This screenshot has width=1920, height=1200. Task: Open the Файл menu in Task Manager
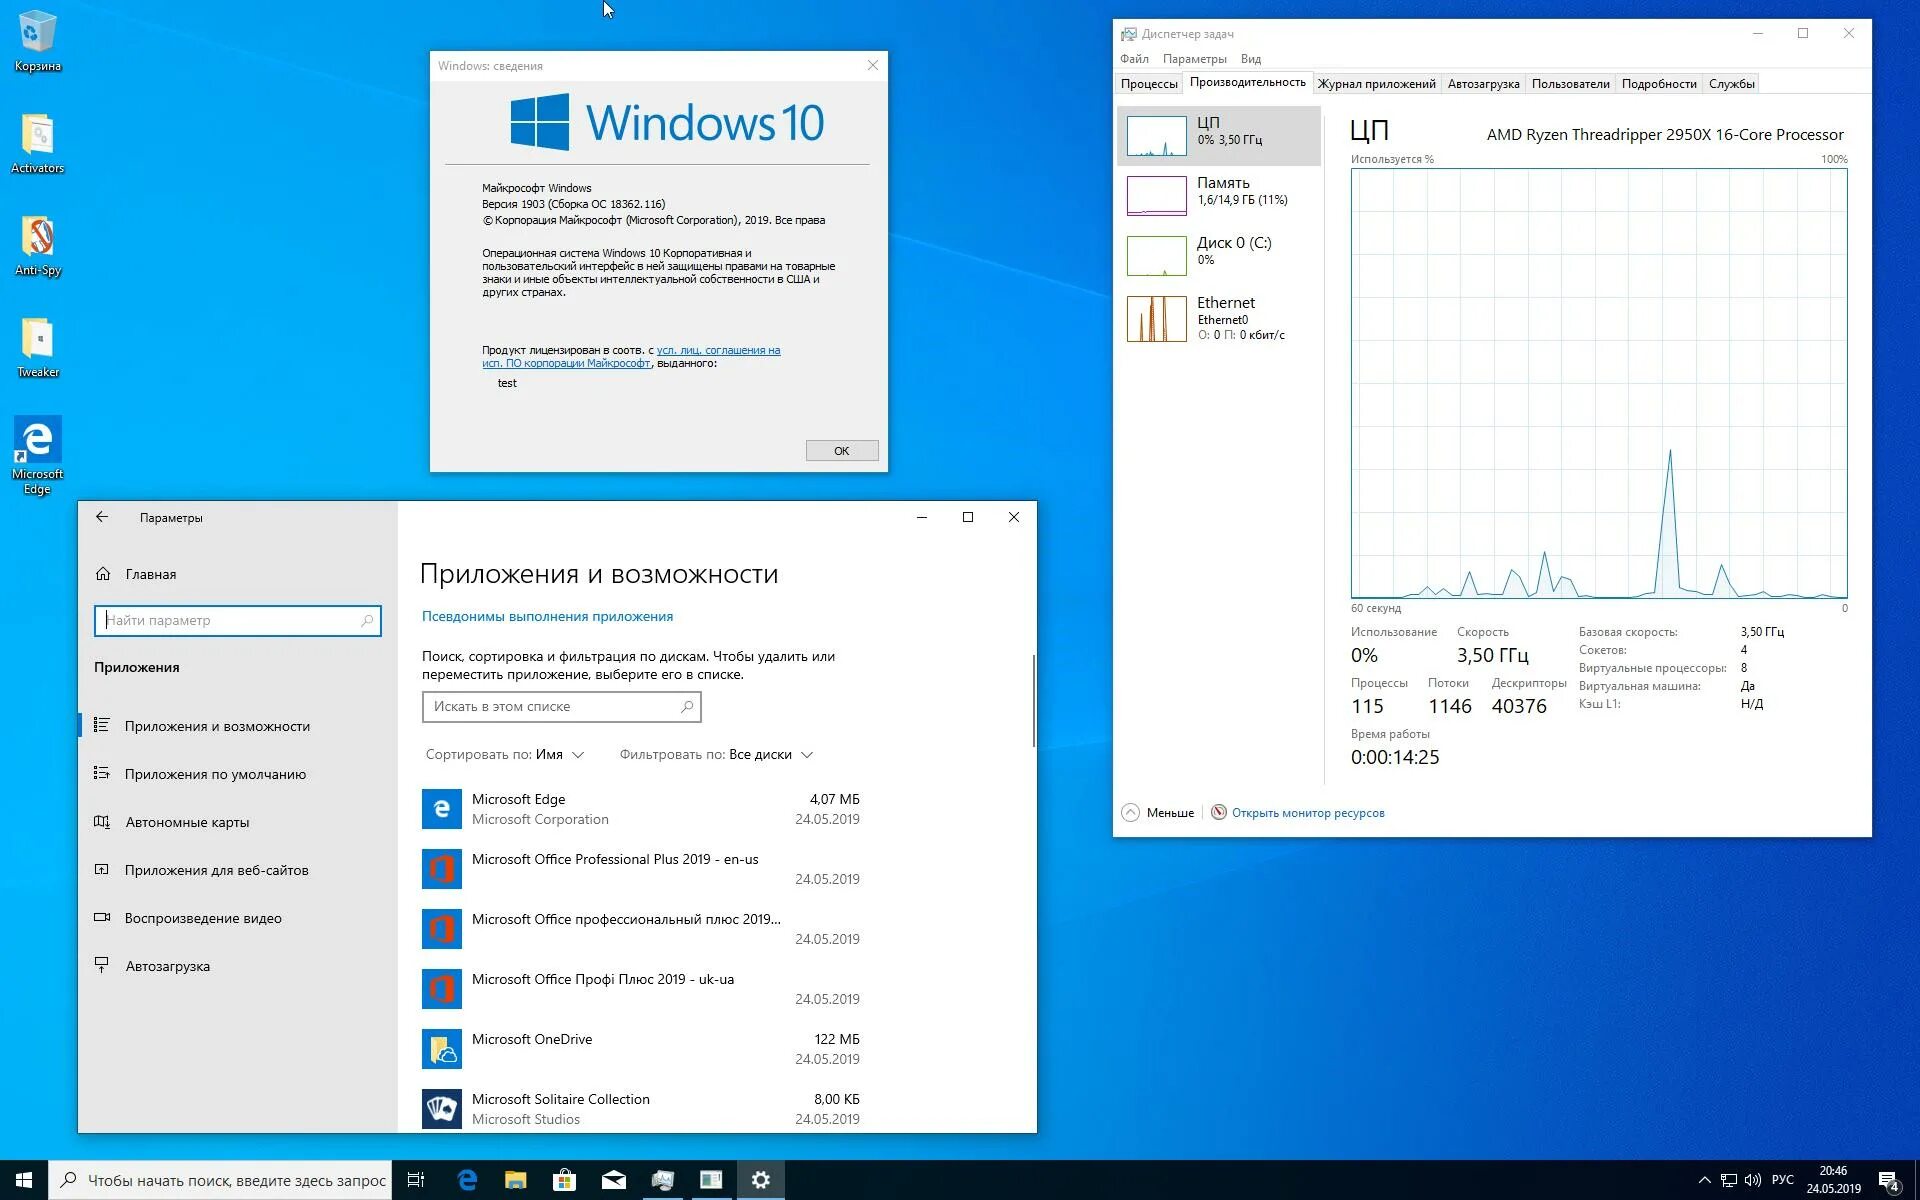(1134, 59)
